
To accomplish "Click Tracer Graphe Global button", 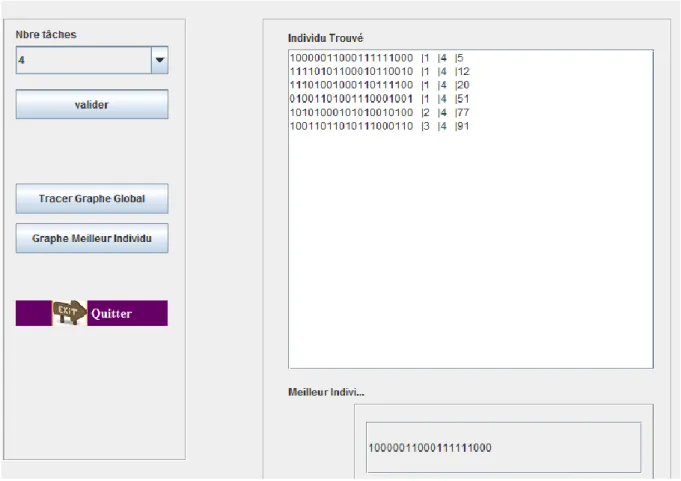I will (x=92, y=198).
